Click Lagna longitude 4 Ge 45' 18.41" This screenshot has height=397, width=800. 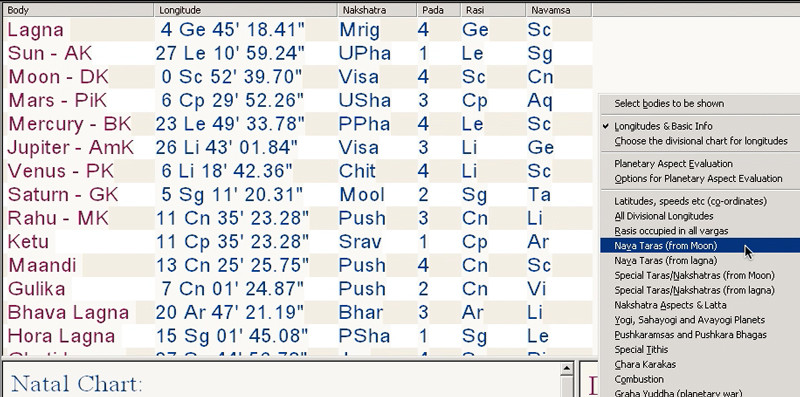point(232,30)
